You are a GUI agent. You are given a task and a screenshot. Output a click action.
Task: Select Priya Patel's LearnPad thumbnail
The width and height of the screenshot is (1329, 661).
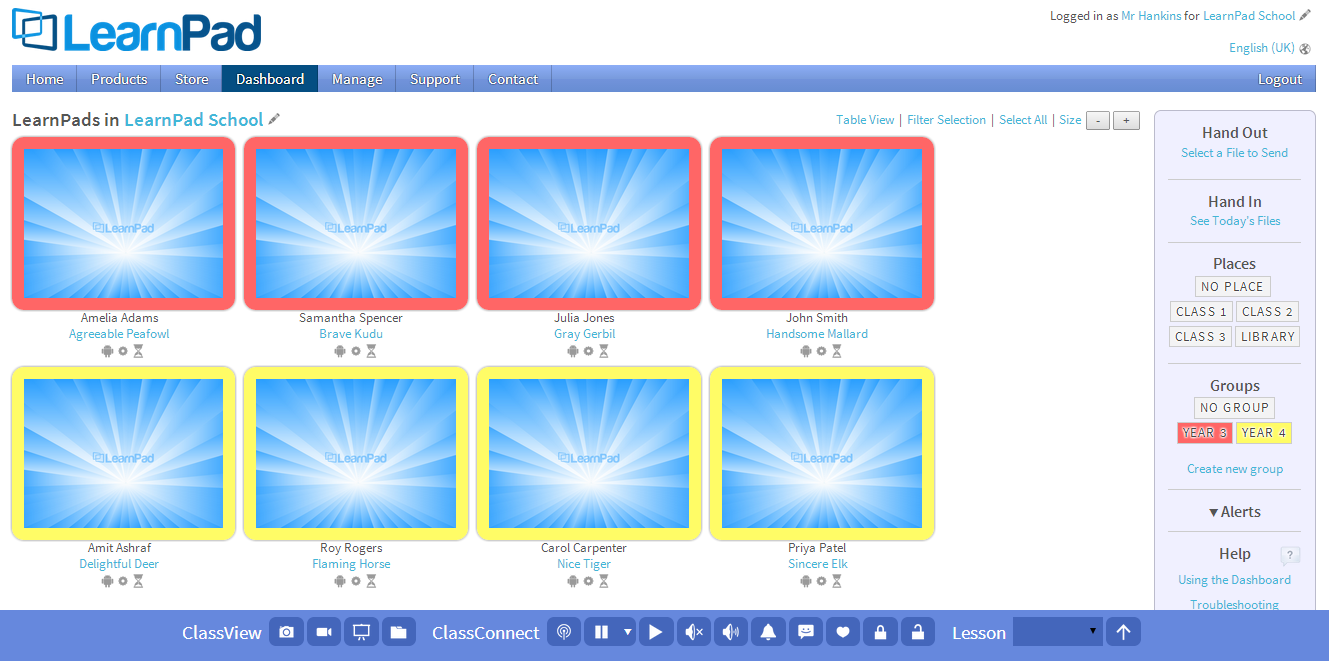tap(822, 453)
